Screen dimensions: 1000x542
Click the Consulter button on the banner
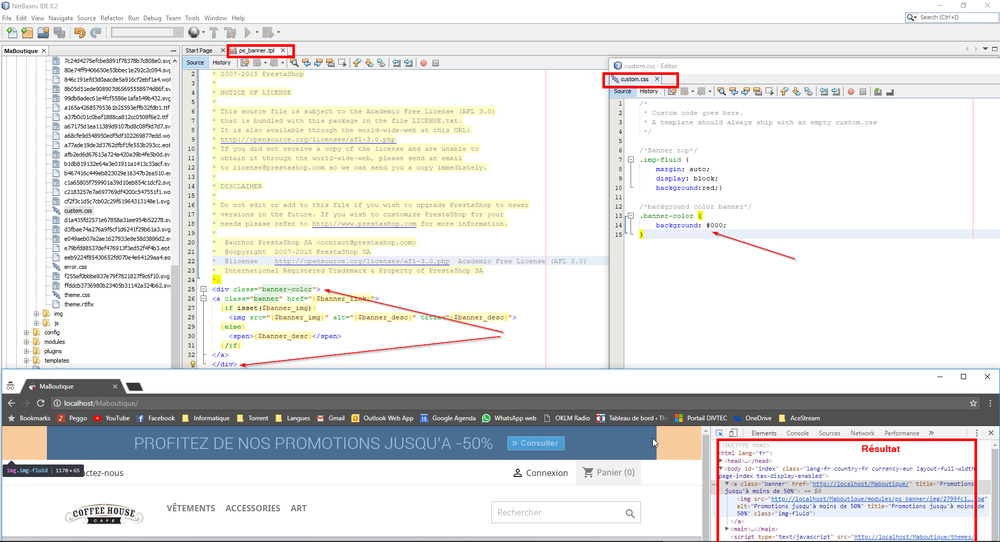point(535,443)
